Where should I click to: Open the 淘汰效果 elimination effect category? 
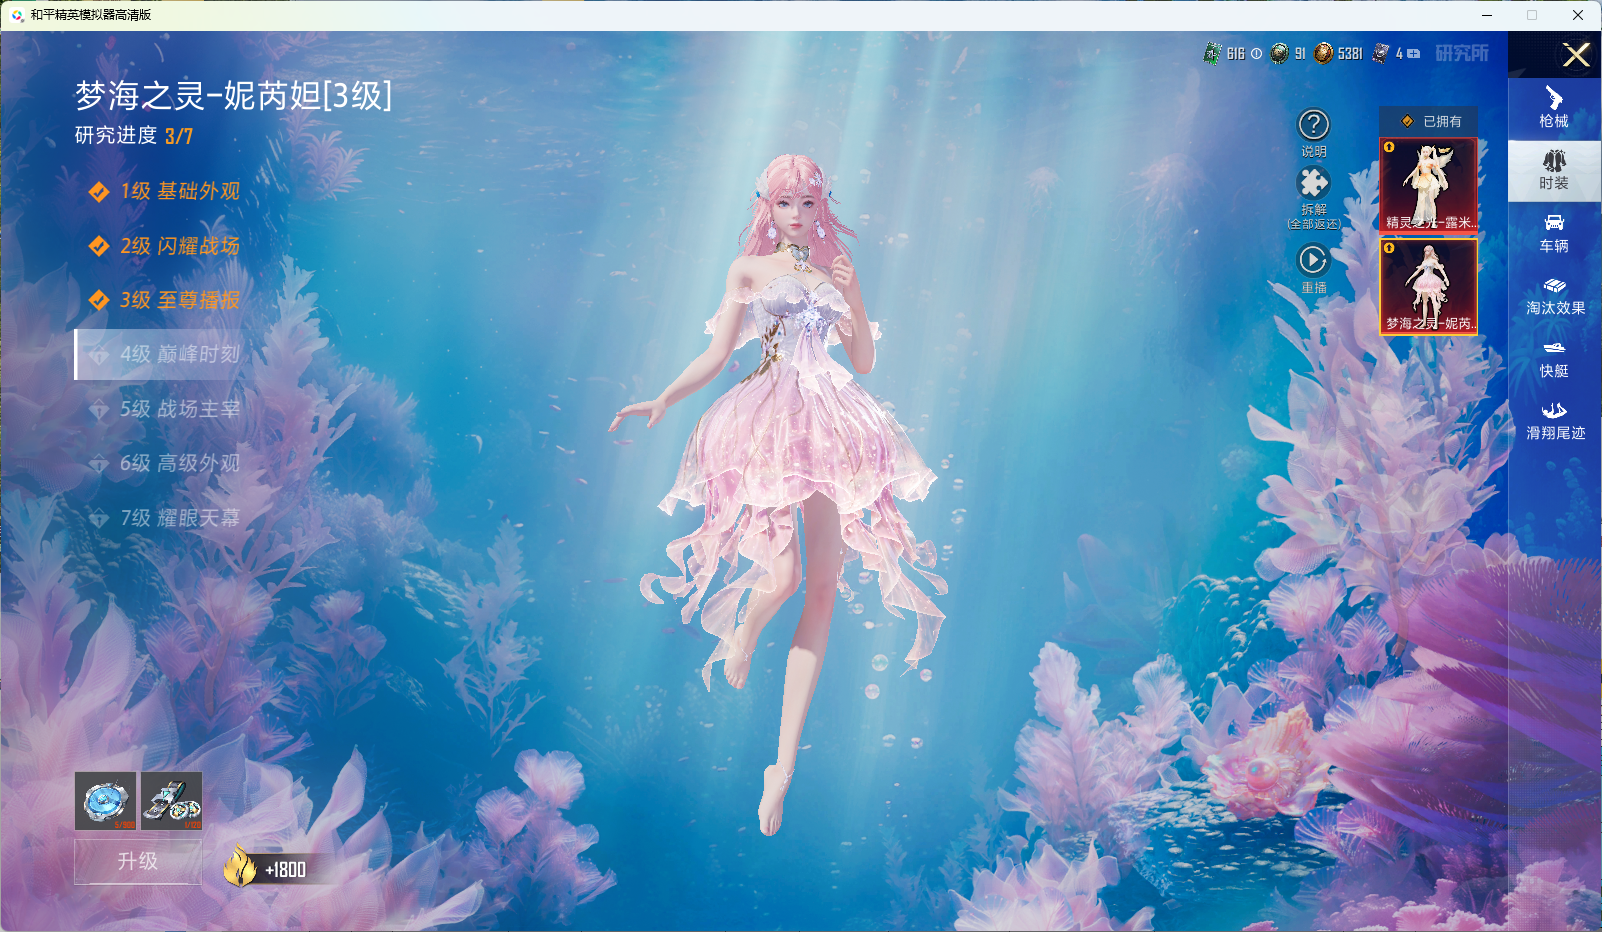[1554, 295]
